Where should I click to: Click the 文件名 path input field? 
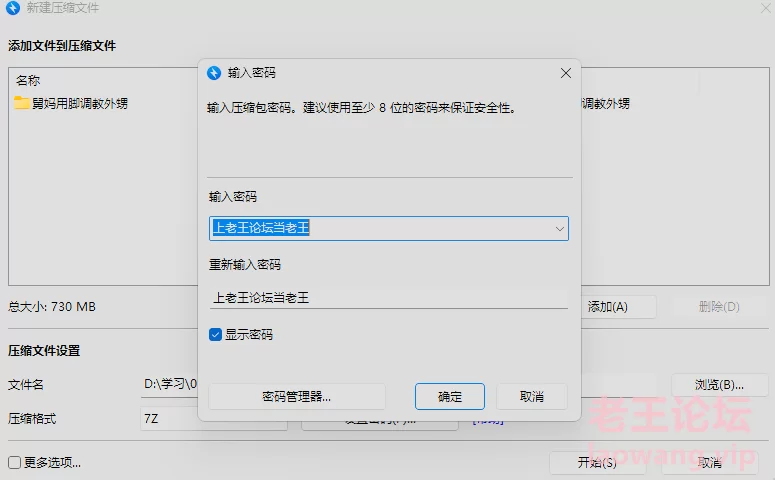[170, 385]
